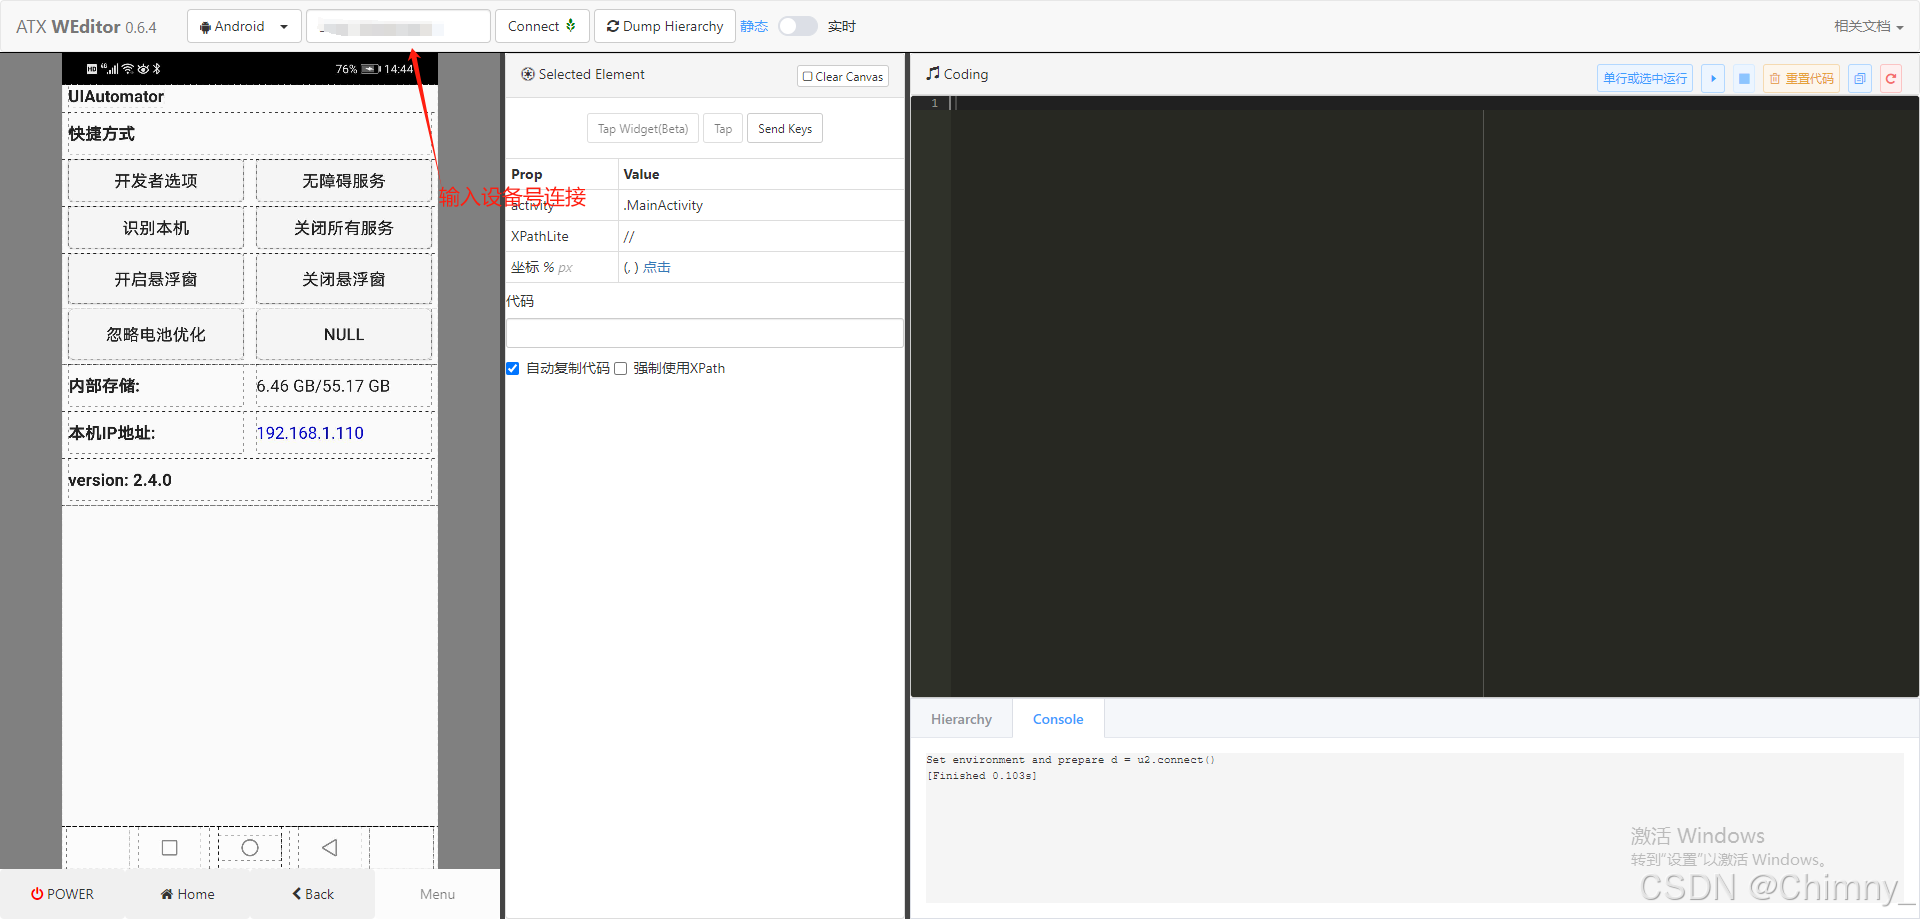The height and width of the screenshot is (919, 1920).
Task: Click the Connect button
Action: tap(542, 25)
